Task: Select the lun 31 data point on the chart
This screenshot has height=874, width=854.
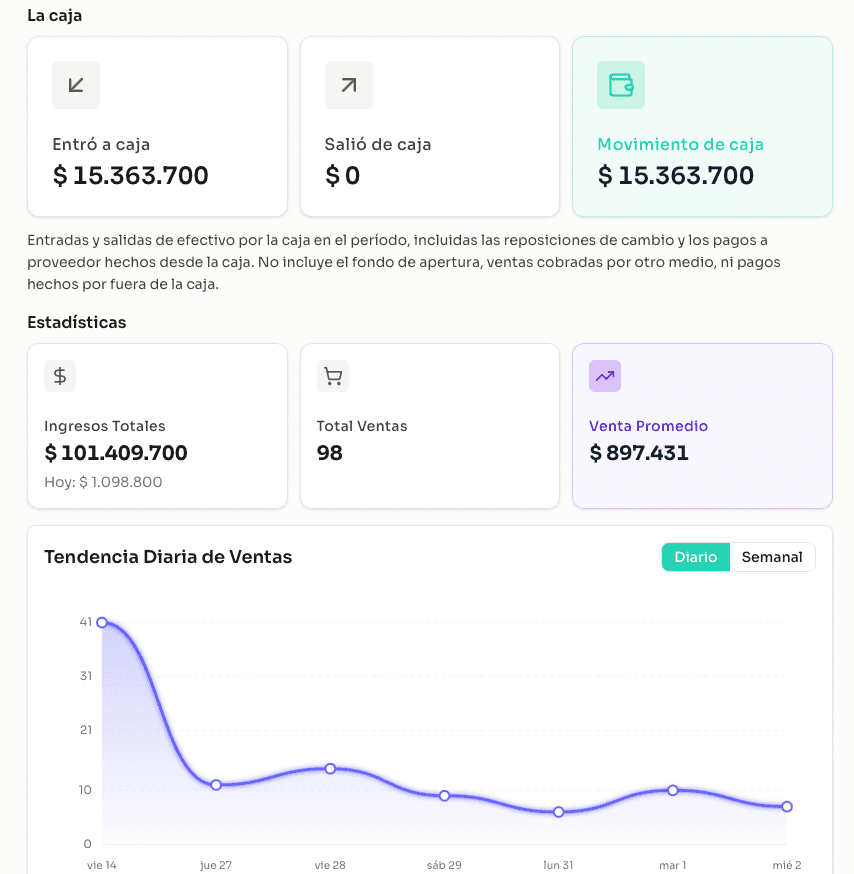Action: pos(559,812)
